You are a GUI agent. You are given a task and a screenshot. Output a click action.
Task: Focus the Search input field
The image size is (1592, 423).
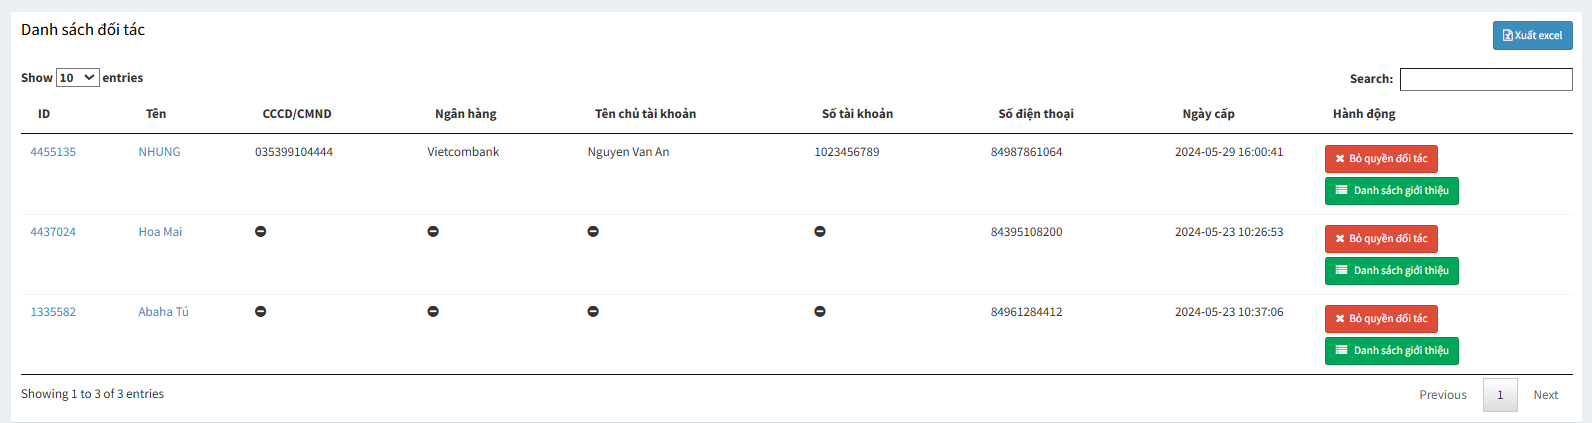(1485, 79)
